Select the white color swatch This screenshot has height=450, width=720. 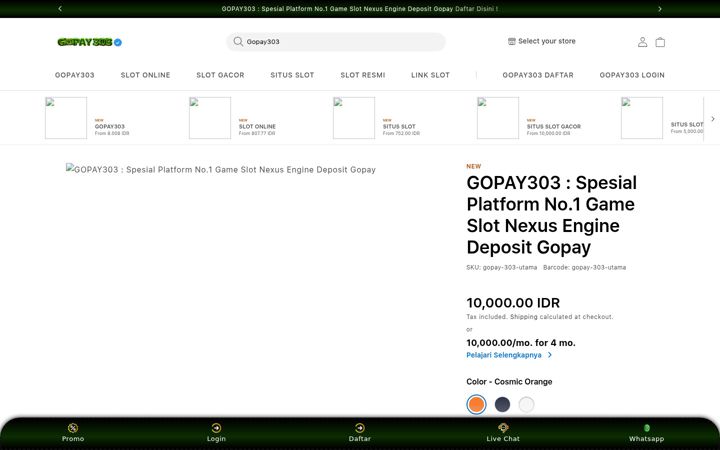pos(526,405)
